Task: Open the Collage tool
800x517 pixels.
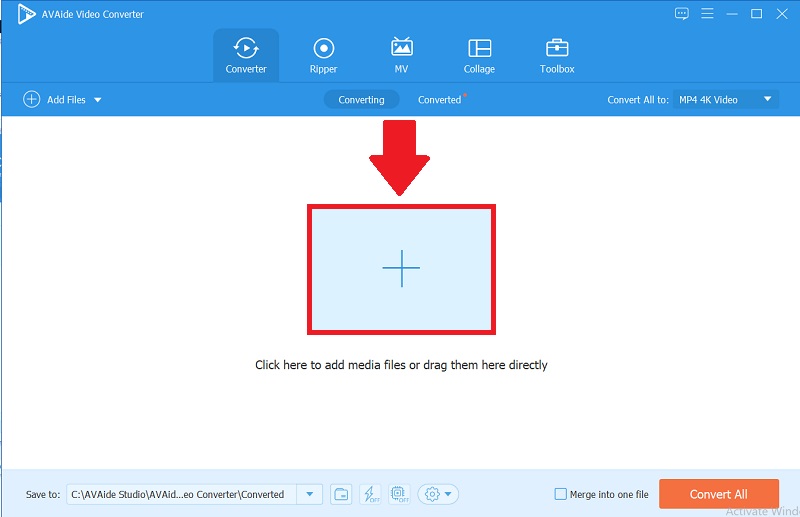Action: 479,55
